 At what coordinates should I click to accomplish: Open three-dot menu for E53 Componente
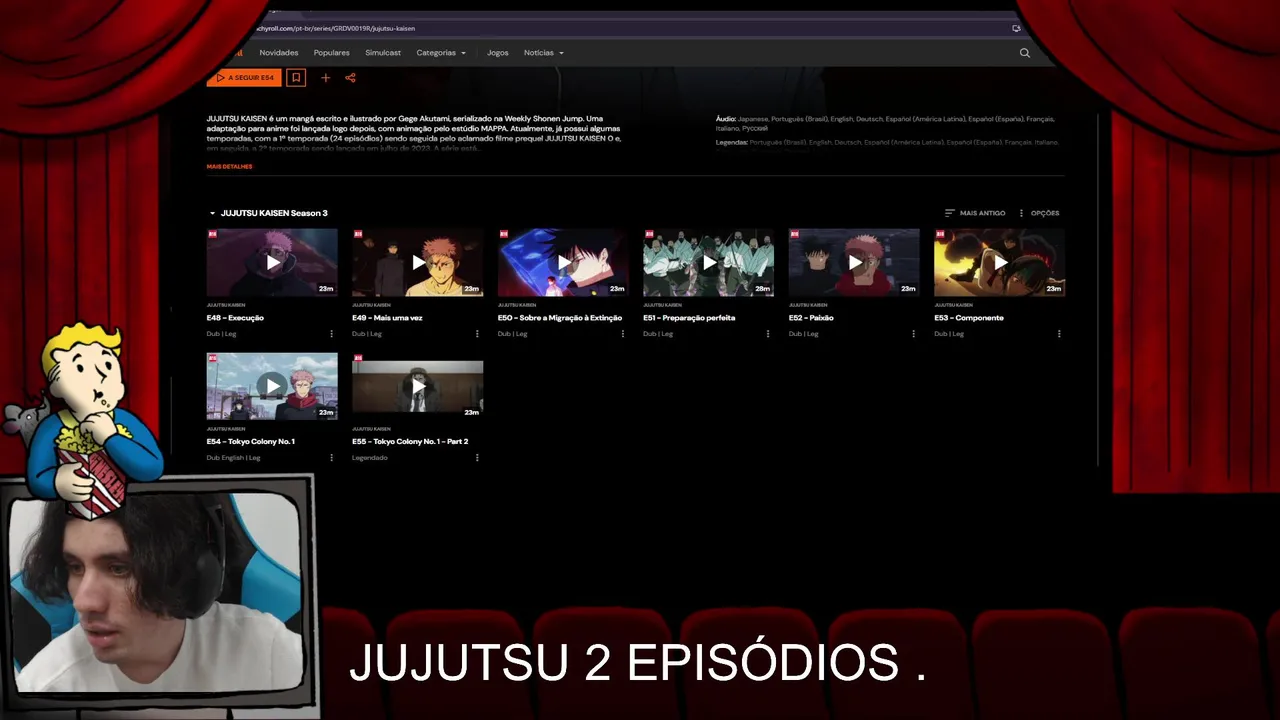tap(1059, 334)
